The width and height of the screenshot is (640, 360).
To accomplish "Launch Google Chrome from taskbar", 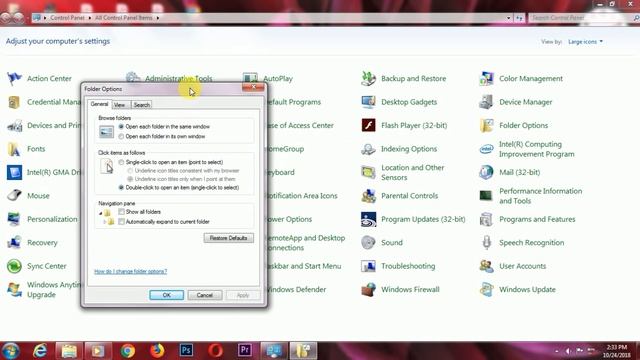I will click(x=128, y=351).
